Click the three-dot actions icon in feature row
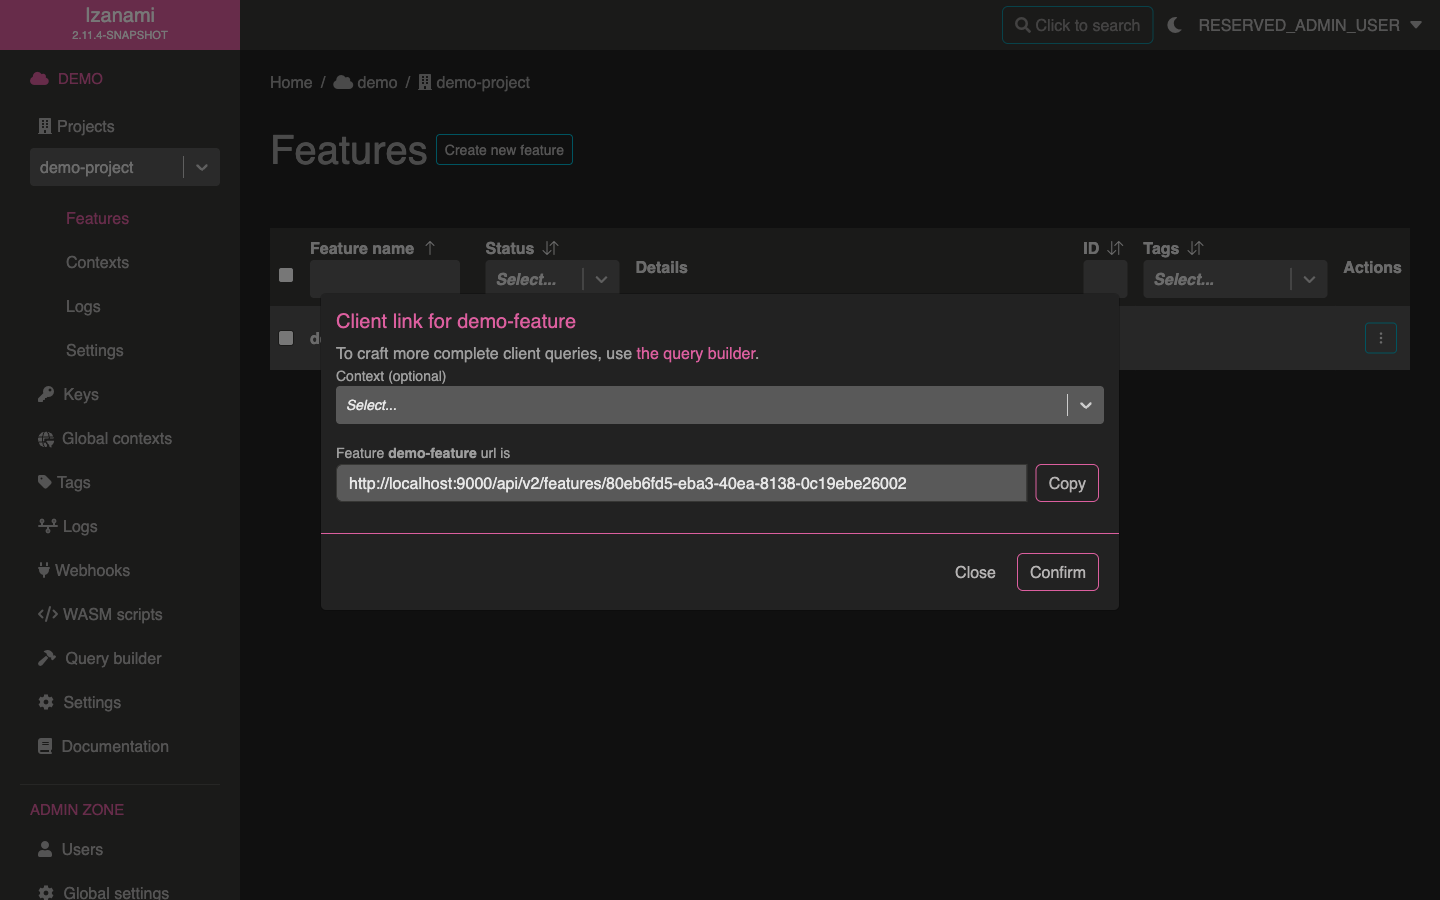This screenshot has height=900, width=1440. [1380, 338]
